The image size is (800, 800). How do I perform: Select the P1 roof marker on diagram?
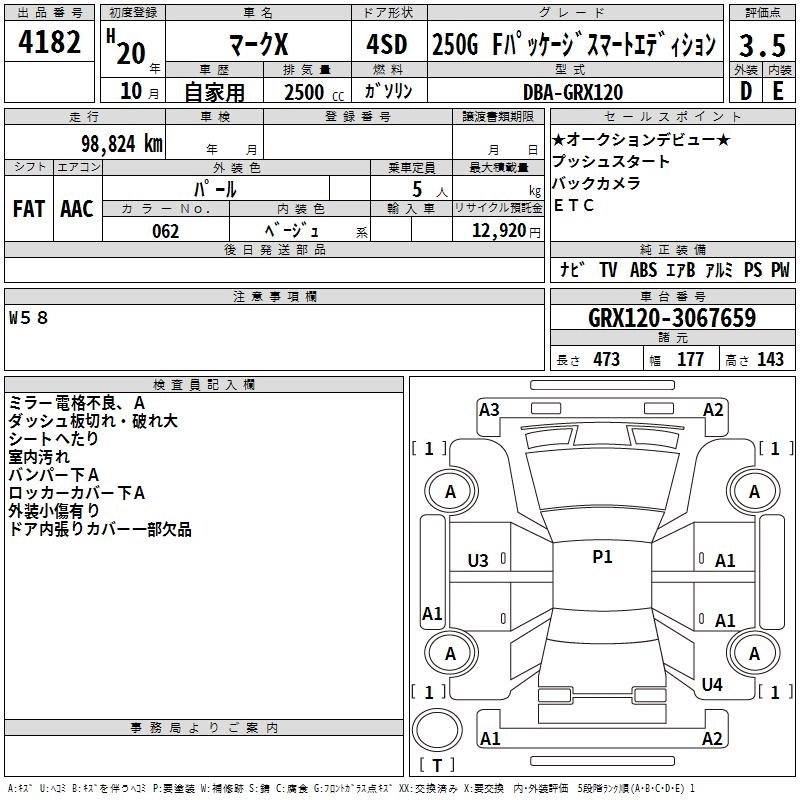[602, 557]
